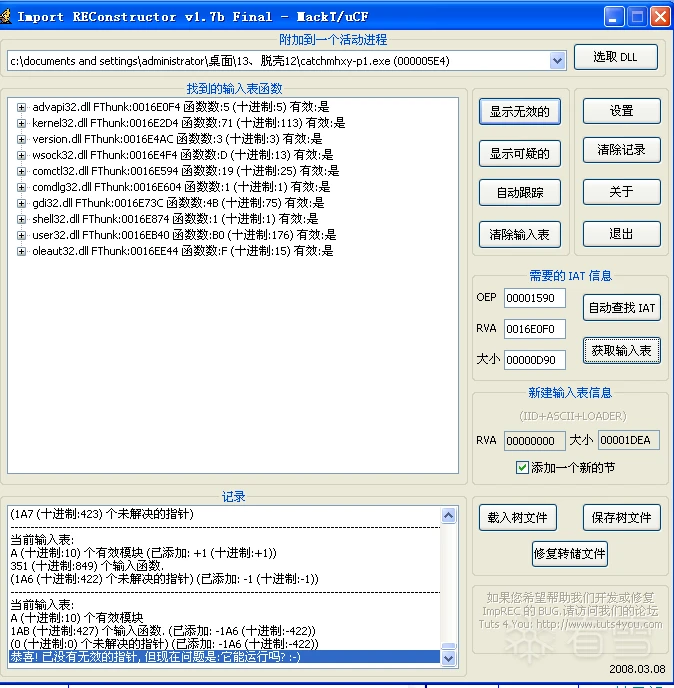Select the comdlg32.dll FThunk:0016E604 row
The height and width of the screenshot is (688, 674).
pos(181,187)
